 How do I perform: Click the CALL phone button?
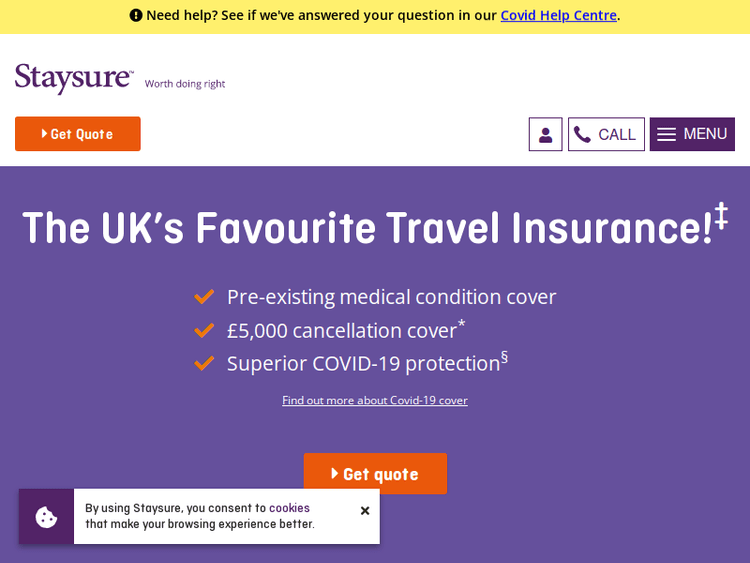606,135
